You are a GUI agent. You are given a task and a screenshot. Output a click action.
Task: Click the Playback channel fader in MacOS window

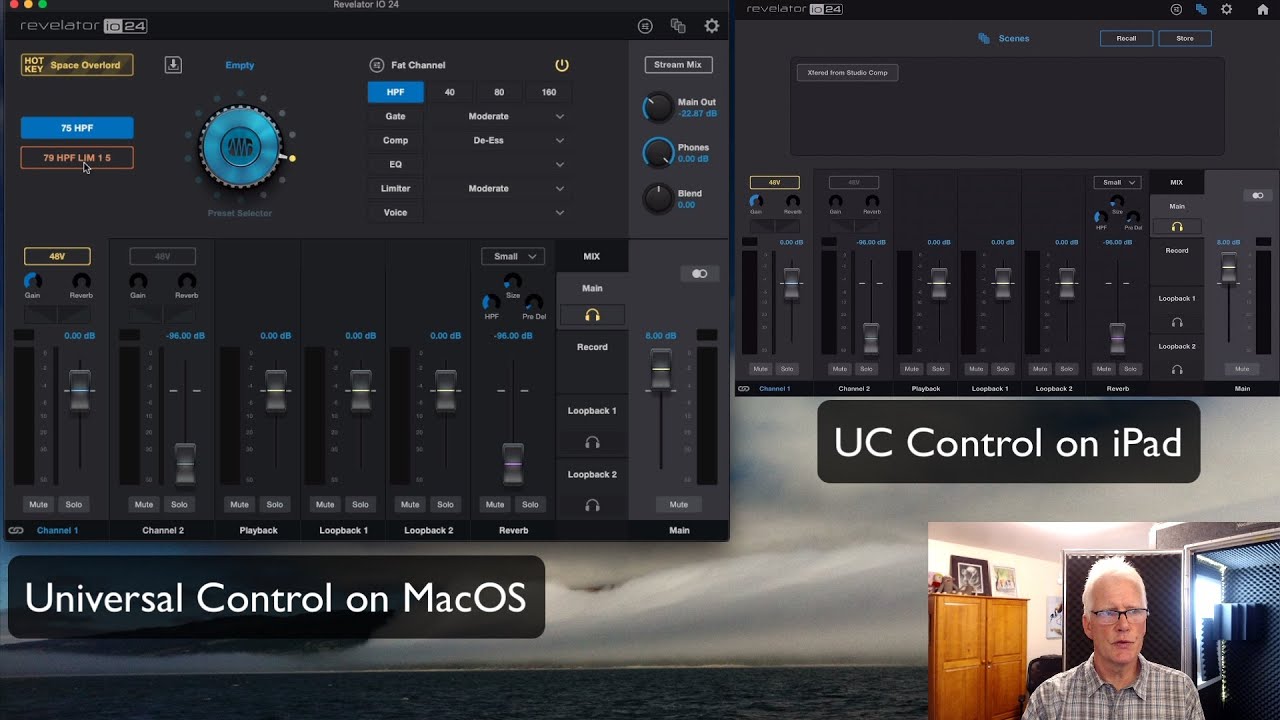tap(276, 390)
